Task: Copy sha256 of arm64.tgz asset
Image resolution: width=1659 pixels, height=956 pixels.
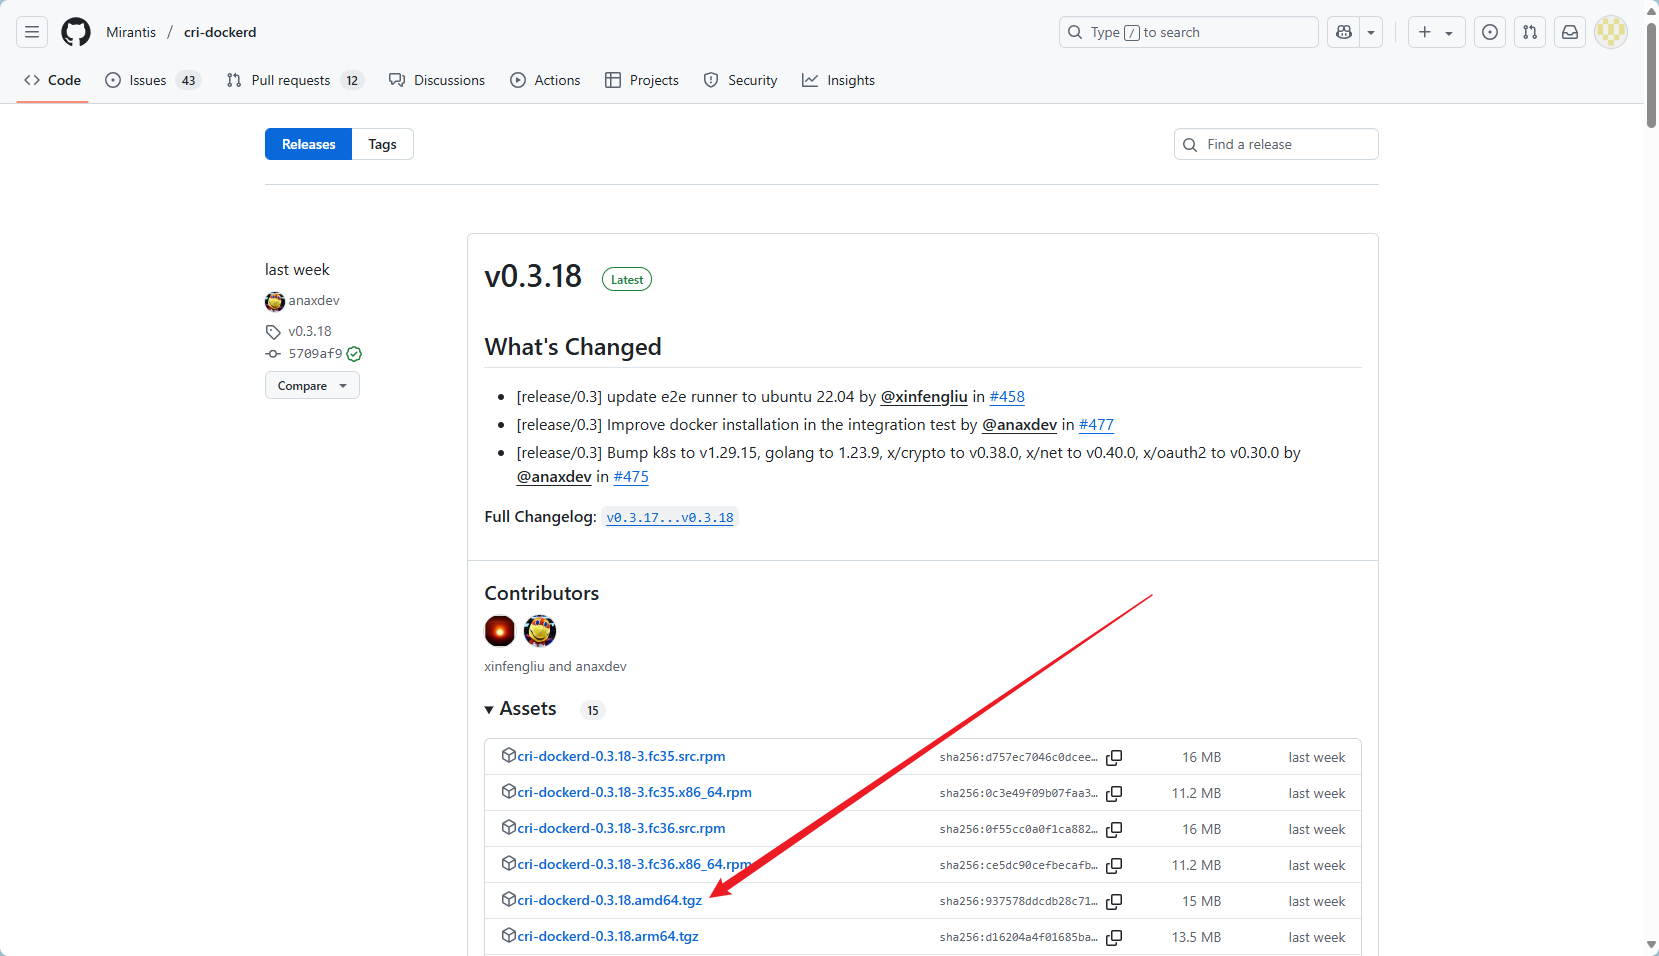Action: (x=1114, y=937)
